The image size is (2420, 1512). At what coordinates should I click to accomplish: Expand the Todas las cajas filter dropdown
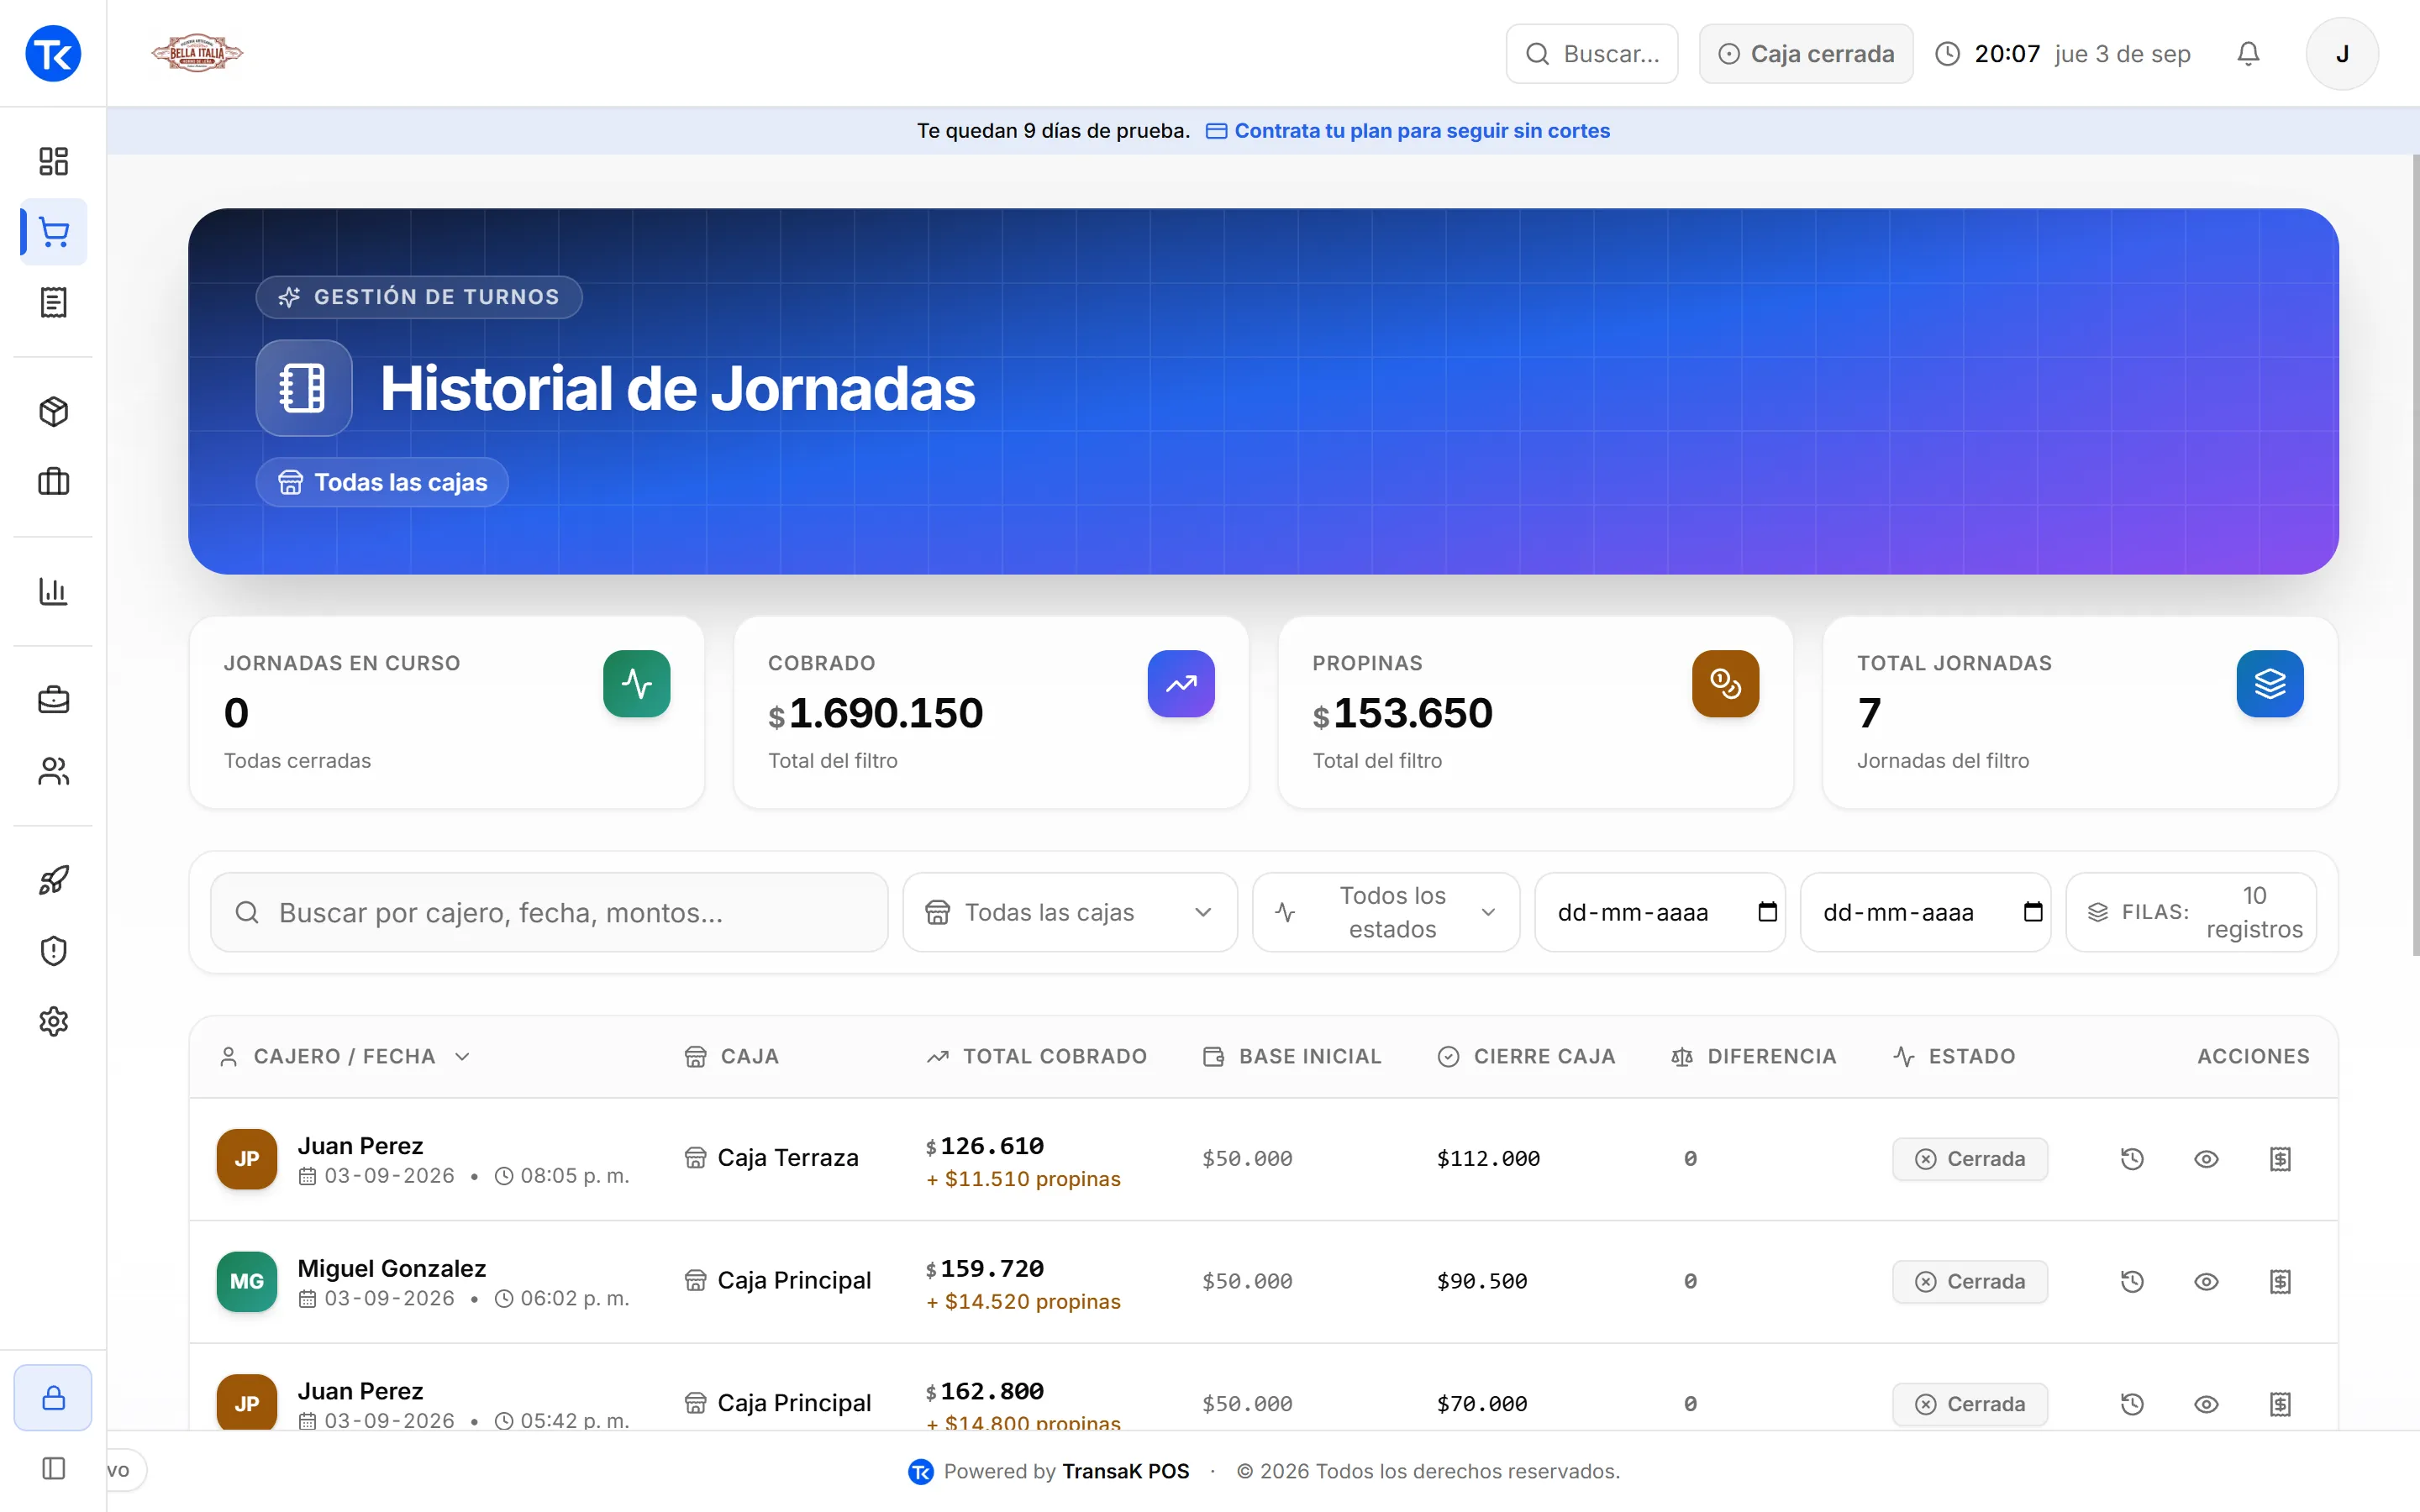pos(1070,912)
